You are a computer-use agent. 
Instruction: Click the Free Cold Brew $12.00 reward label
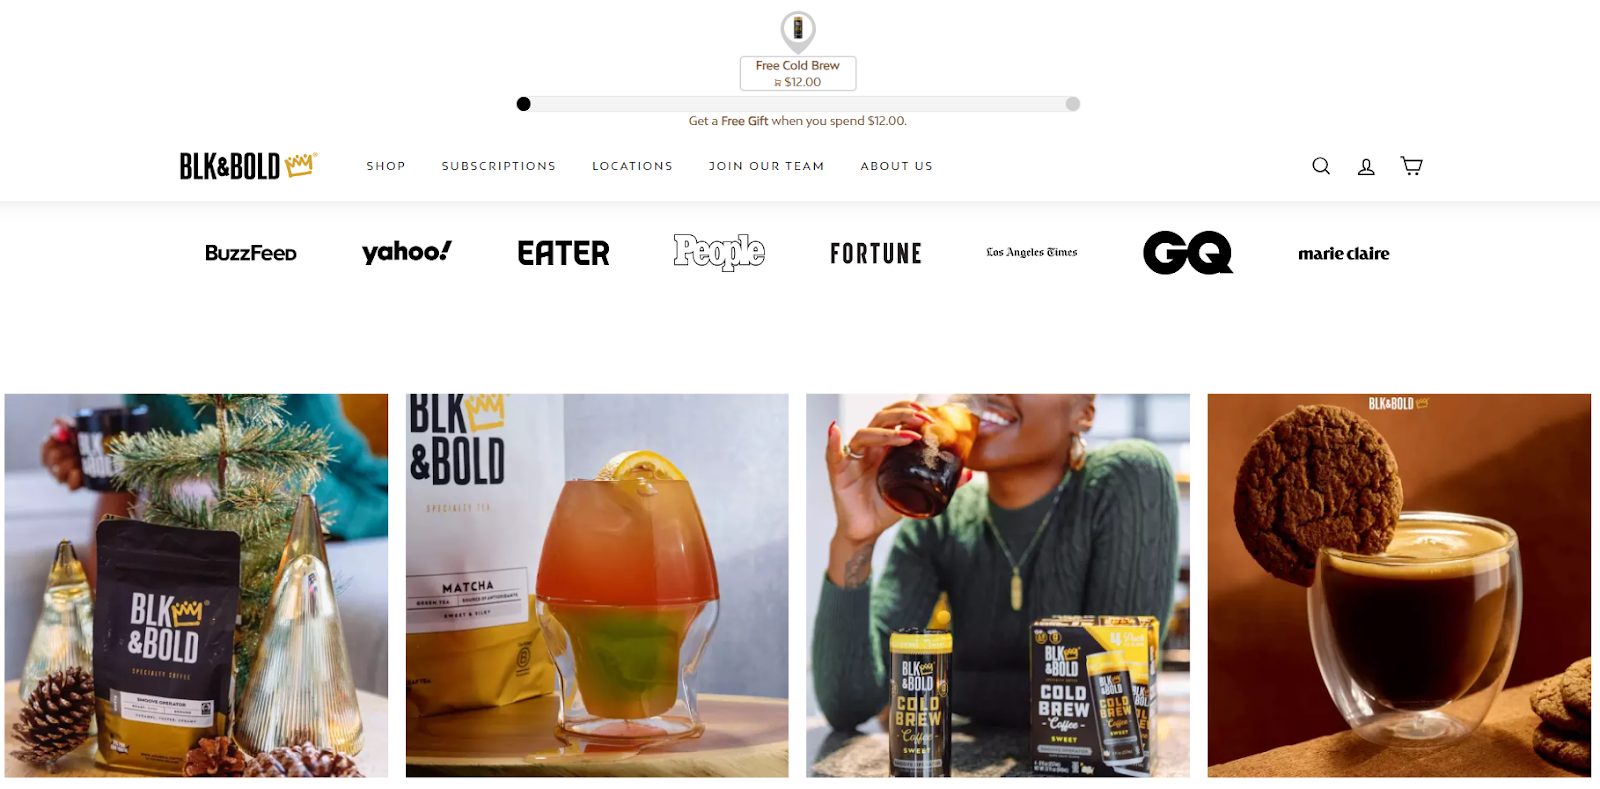coord(798,74)
